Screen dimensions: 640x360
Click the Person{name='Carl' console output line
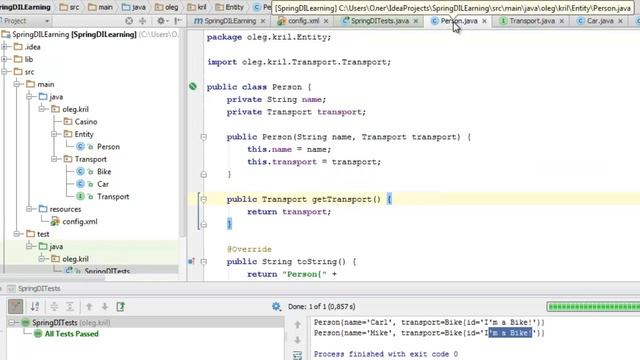(429, 322)
